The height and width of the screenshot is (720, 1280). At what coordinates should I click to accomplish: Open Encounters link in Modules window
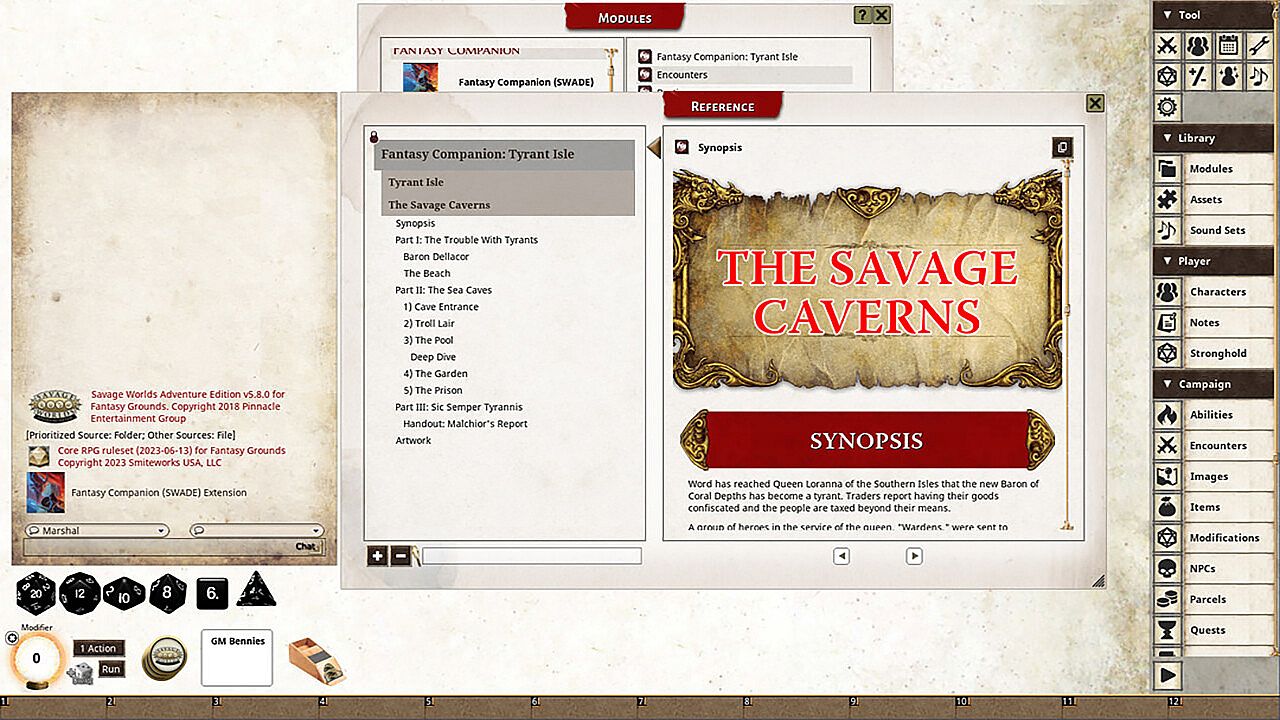pyautogui.click(x=682, y=75)
